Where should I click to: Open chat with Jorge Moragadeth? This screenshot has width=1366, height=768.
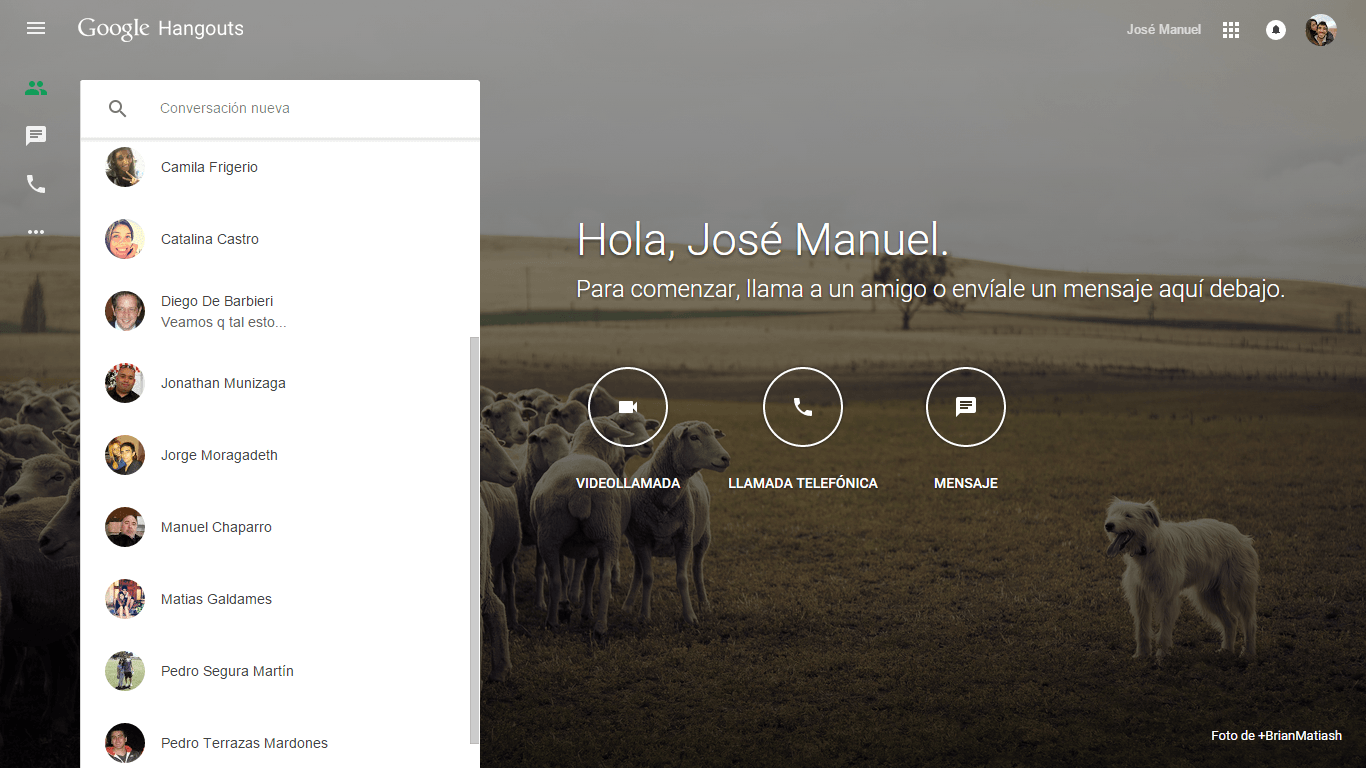coord(280,455)
